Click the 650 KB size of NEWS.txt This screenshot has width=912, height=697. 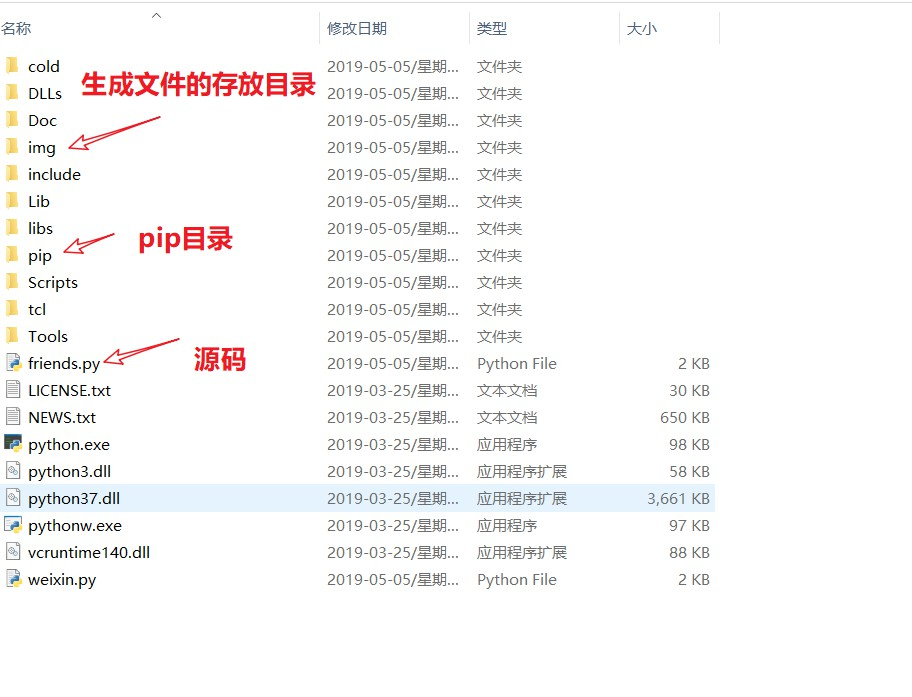pos(685,418)
